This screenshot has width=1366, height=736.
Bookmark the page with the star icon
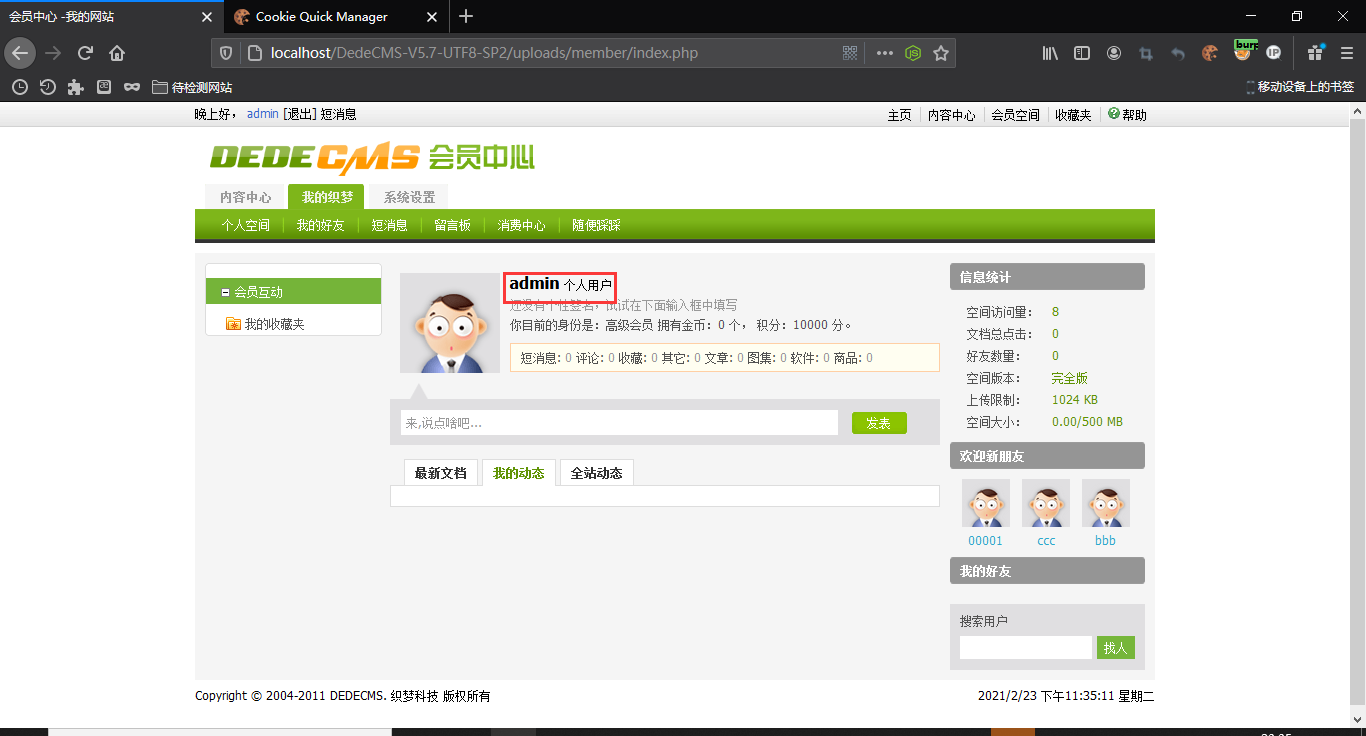click(x=941, y=53)
